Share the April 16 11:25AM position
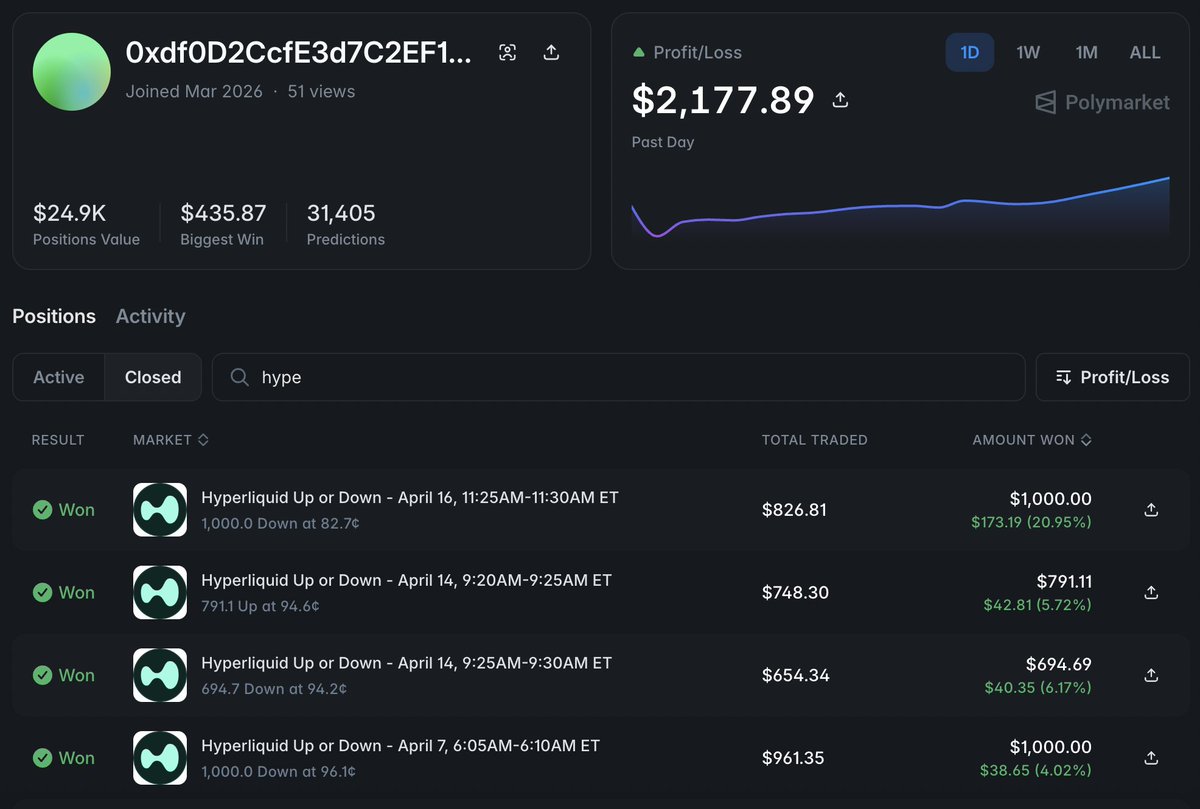The width and height of the screenshot is (1200, 809). pos(1151,510)
